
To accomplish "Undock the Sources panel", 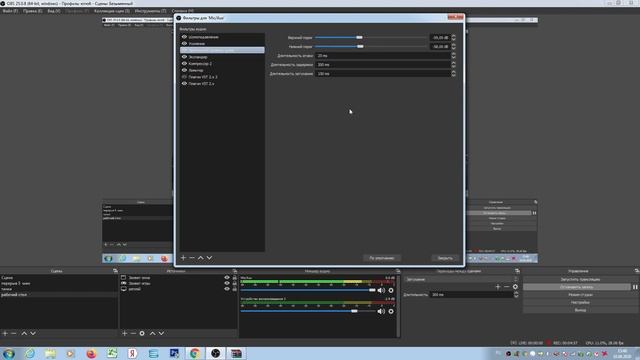I will pyautogui.click(x=235, y=271).
